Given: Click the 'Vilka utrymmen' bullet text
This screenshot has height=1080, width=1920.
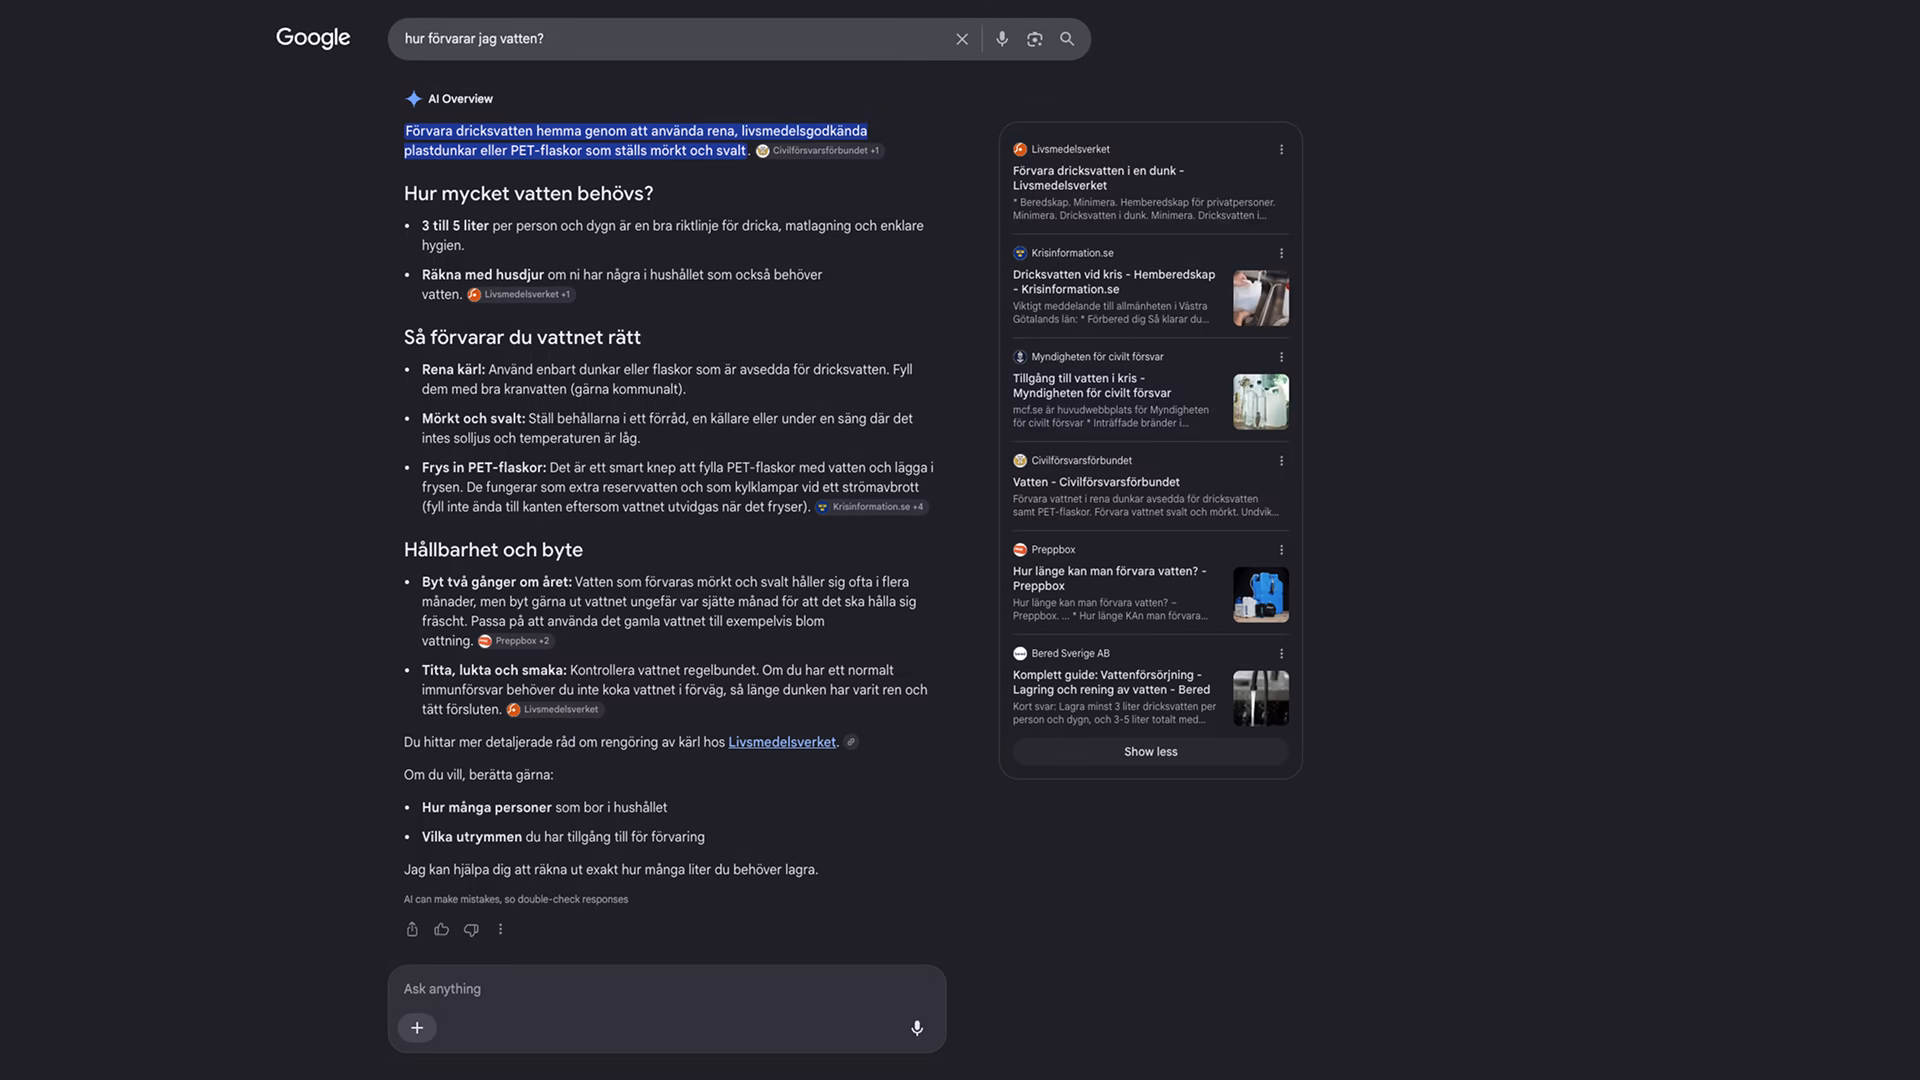Looking at the screenshot, I should point(563,837).
